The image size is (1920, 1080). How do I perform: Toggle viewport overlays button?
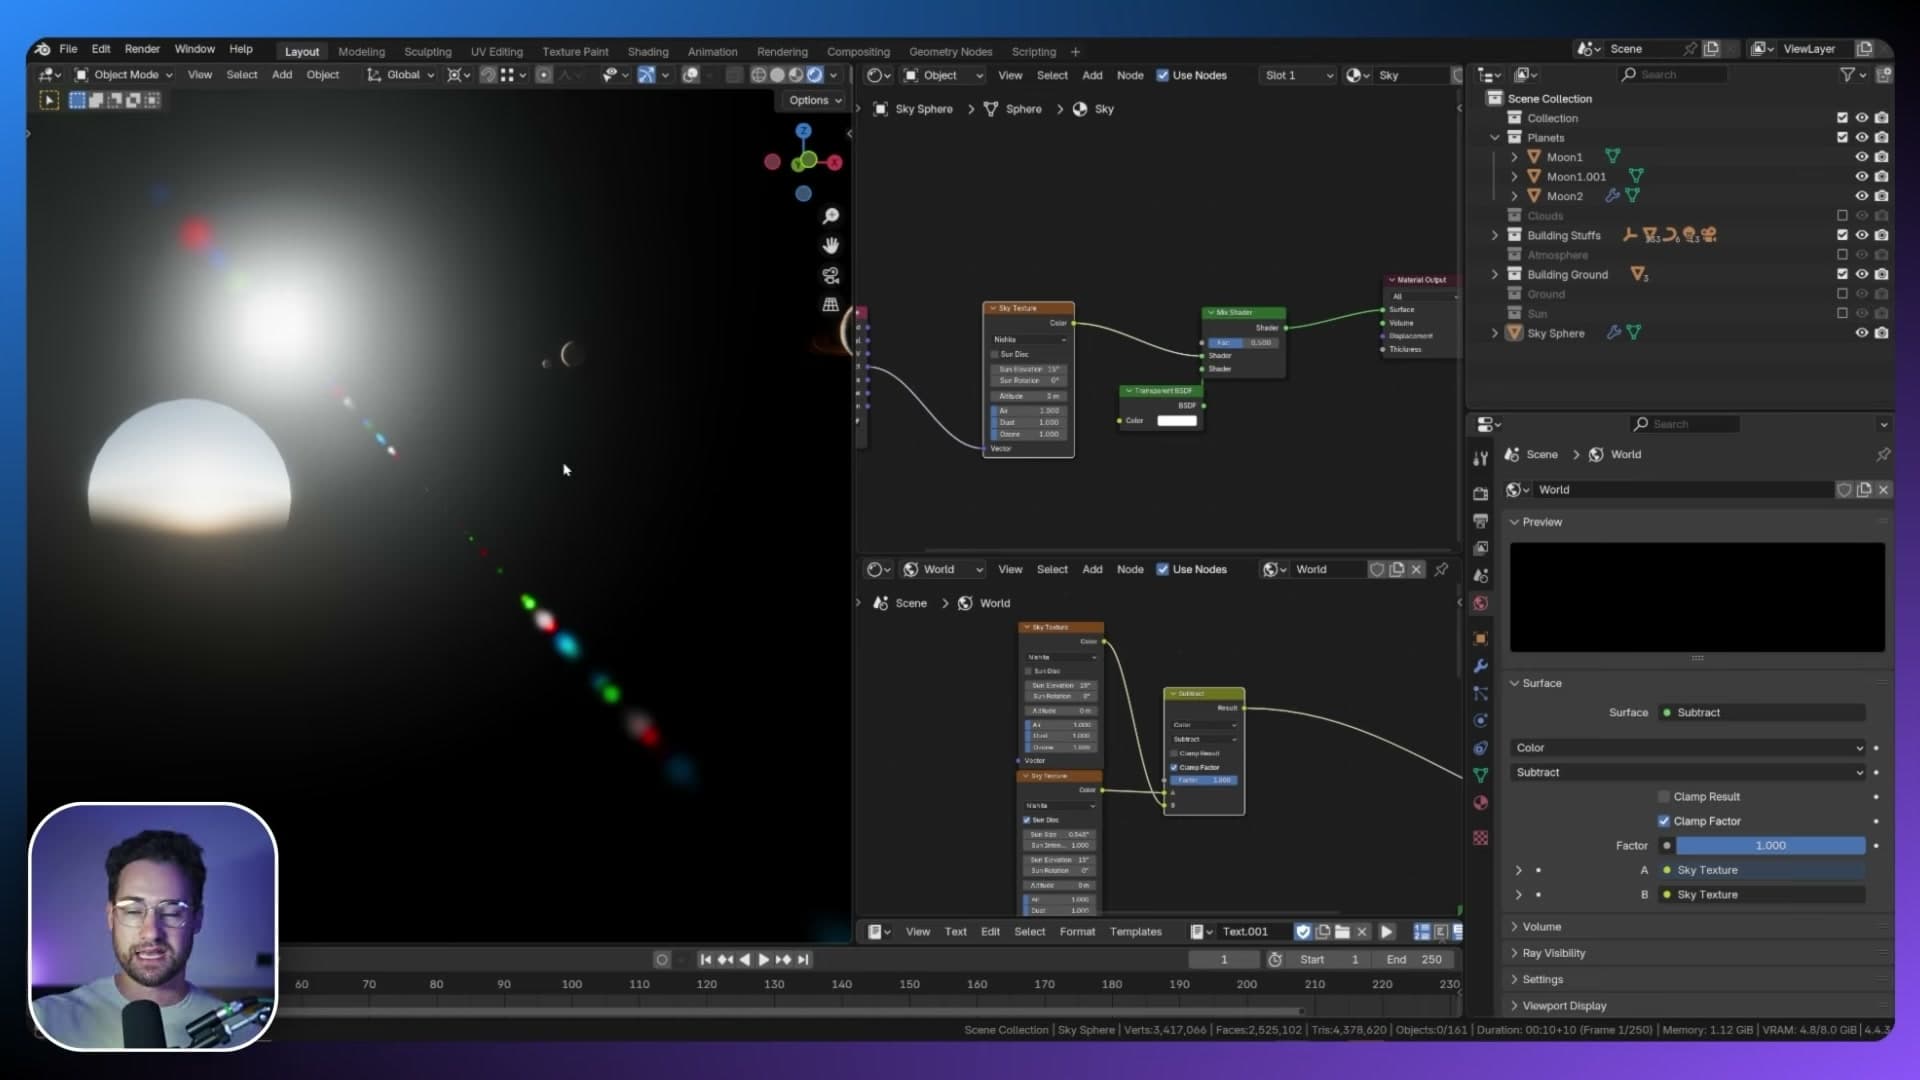690,75
